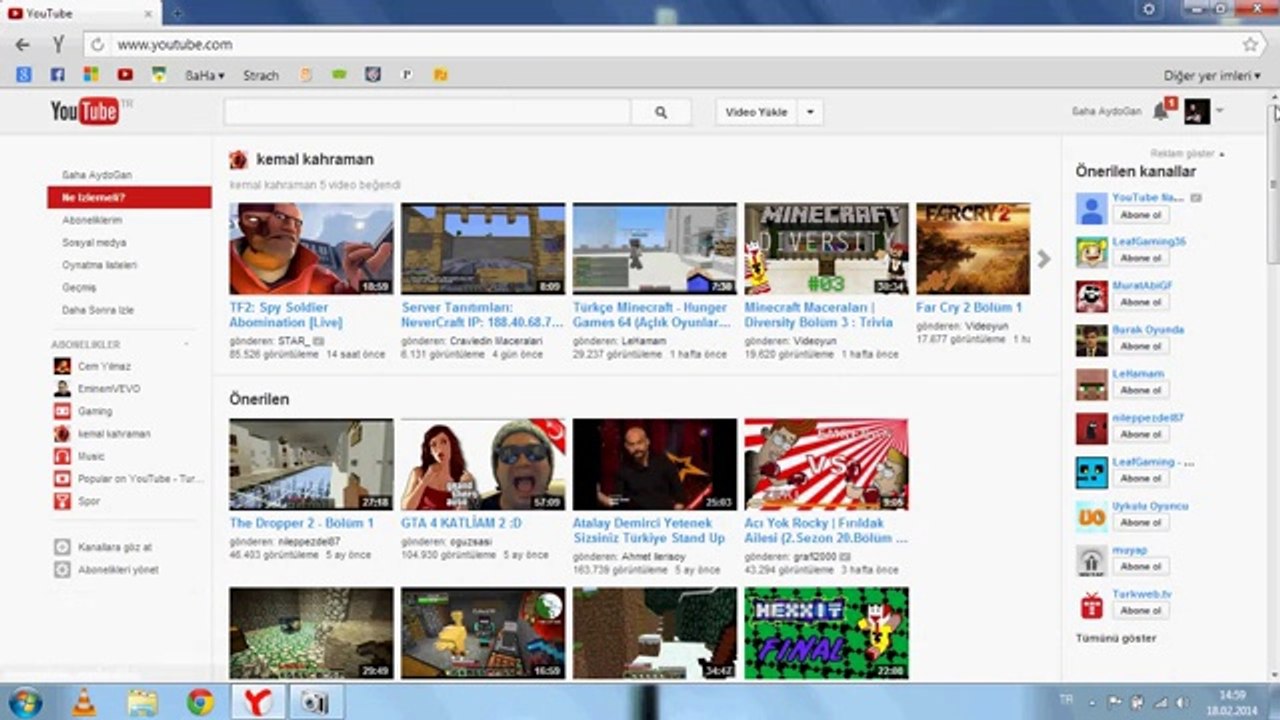
Task: Bookmark this page with the star icon
Action: coord(1250,45)
